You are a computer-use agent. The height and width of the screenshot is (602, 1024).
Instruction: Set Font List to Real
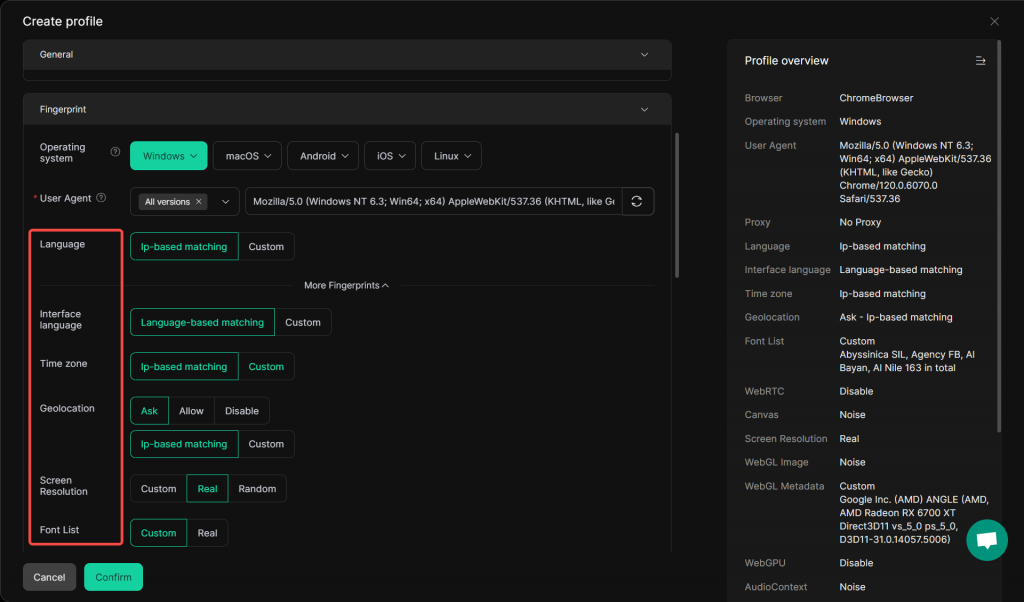tap(207, 533)
